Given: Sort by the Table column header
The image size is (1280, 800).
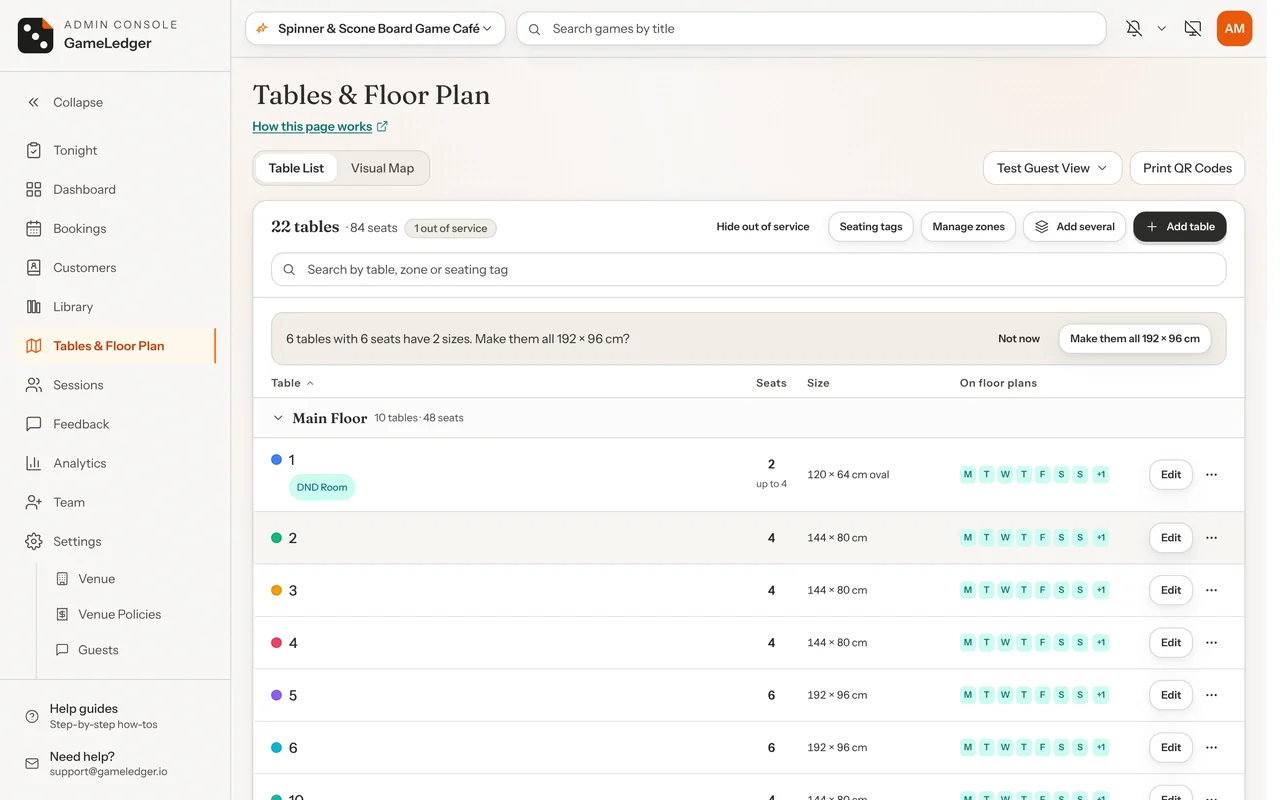Looking at the screenshot, I should [292, 383].
